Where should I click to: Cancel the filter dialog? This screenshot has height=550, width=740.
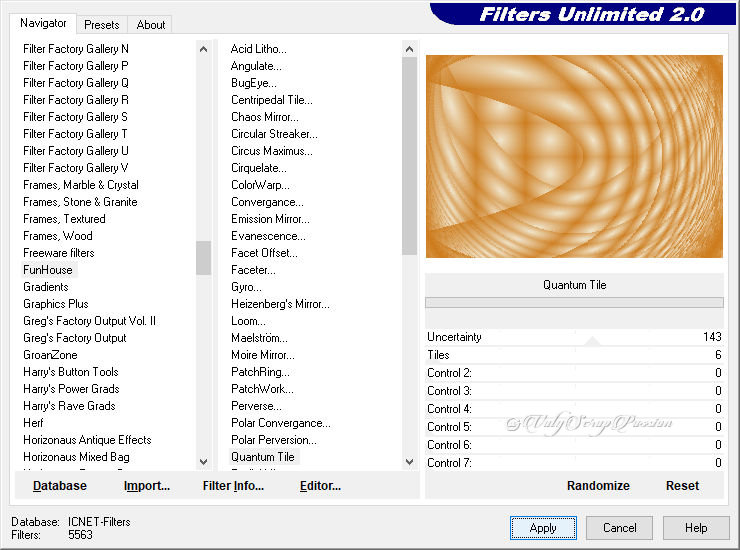tap(619, 528)
